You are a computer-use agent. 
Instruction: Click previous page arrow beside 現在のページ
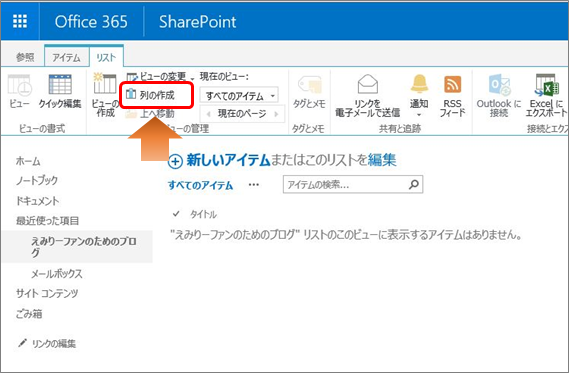coord(208,114)
